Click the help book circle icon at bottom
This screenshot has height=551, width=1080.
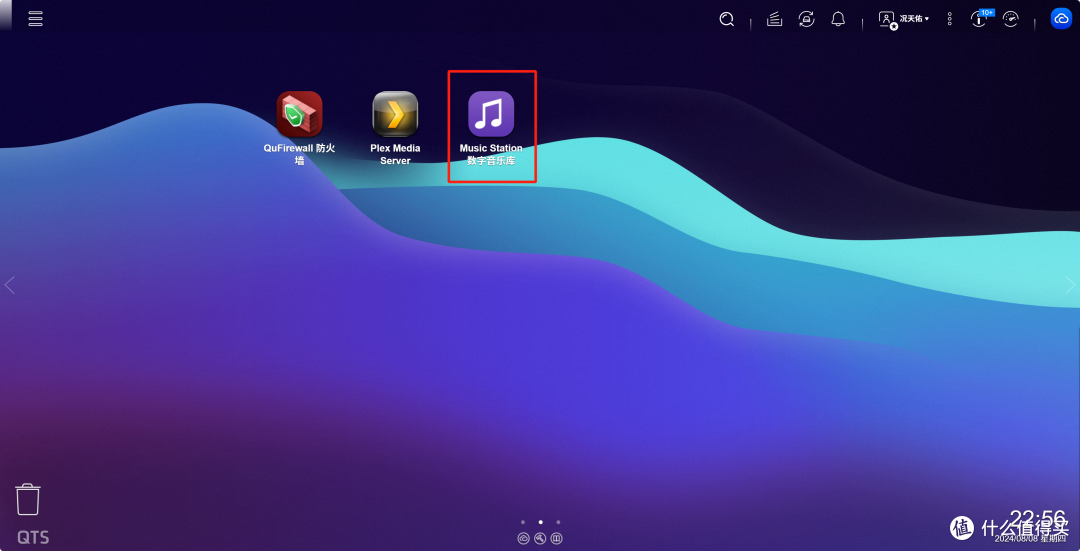pos(557,539)
